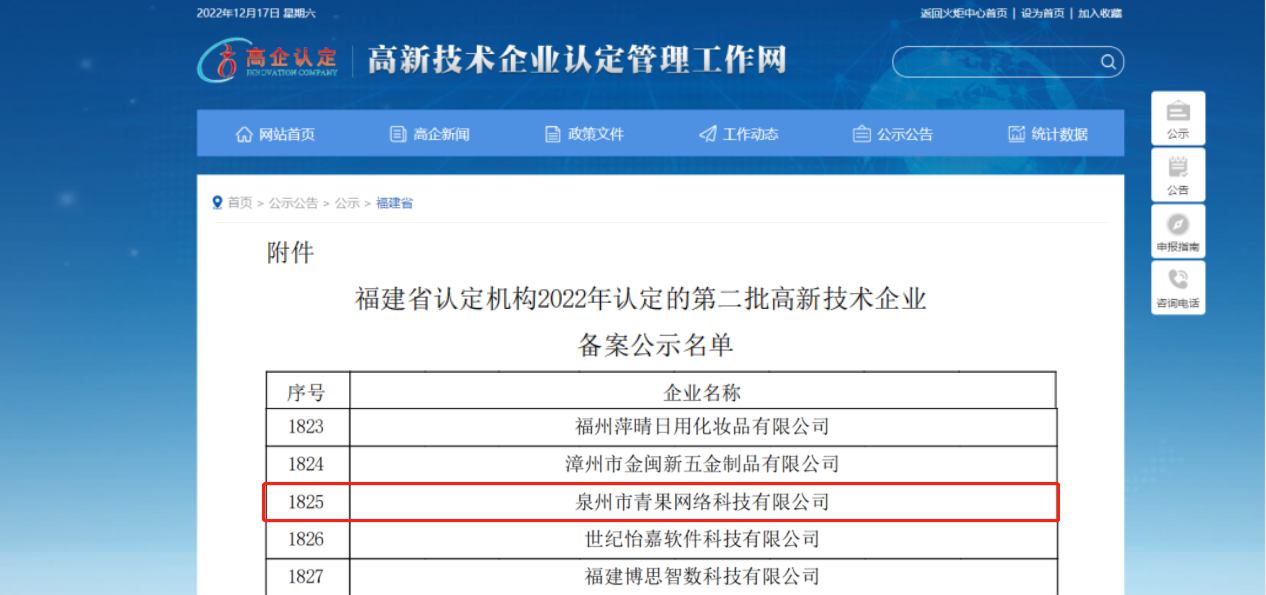Open the 申报指南 compass icon
The width and height of the screenshot is (1266, 595).
(x=1178, y=224)
